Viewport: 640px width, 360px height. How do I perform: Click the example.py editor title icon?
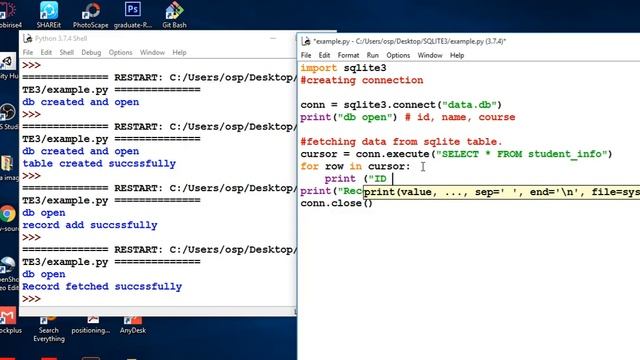[306, 41]
